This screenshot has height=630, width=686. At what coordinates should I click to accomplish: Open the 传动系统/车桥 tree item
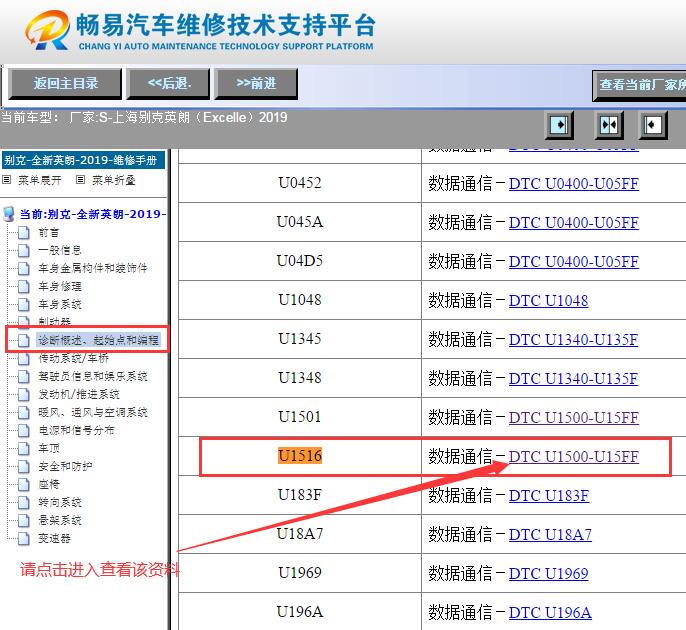[x=73, y=358]
